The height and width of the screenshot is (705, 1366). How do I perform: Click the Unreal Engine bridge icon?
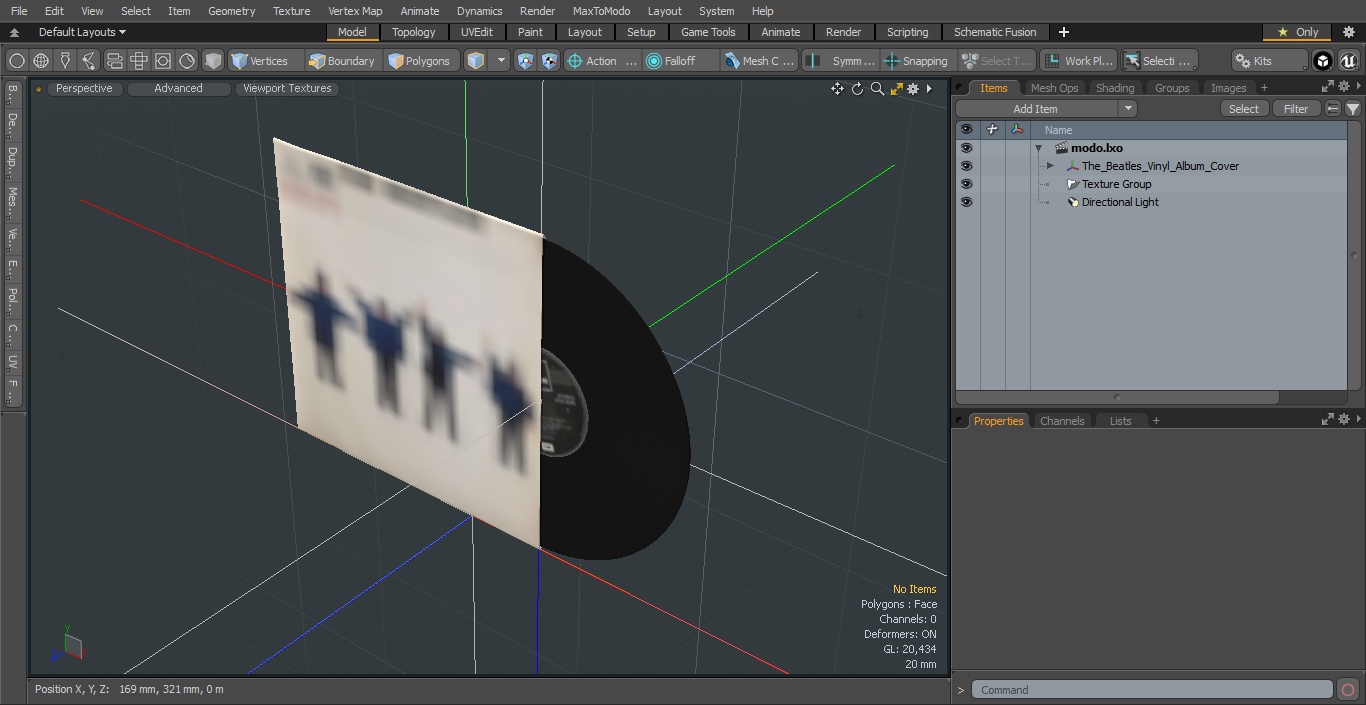coord(1348,61)
